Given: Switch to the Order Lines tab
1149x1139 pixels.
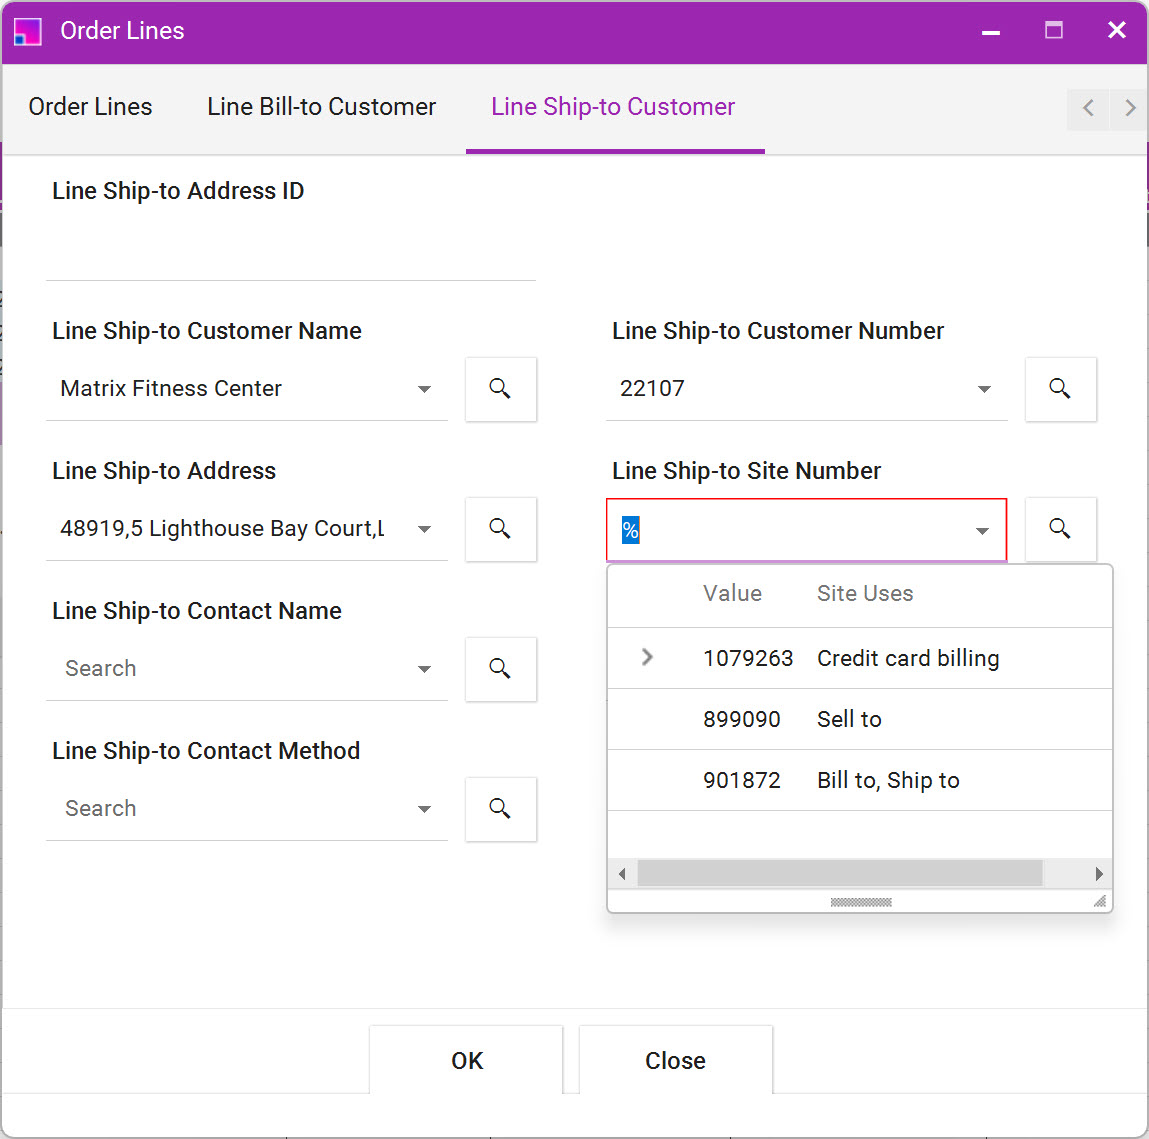Looking at the screenshot, I should [90, 107].
